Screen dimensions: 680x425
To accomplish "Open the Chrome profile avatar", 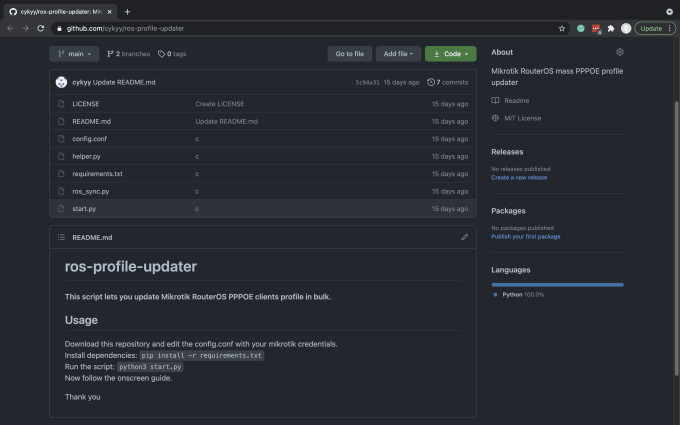I will click(x=626, y=28).
